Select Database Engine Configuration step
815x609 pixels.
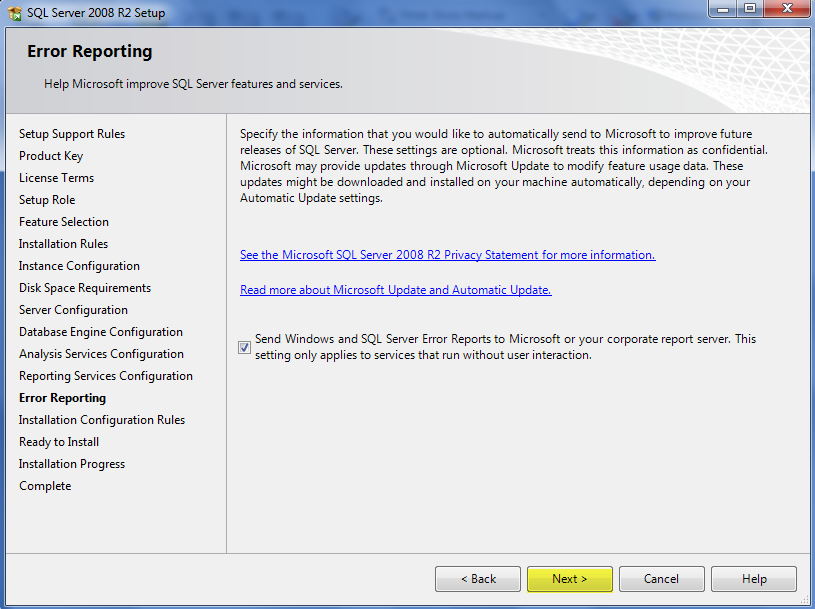(101, 332)
